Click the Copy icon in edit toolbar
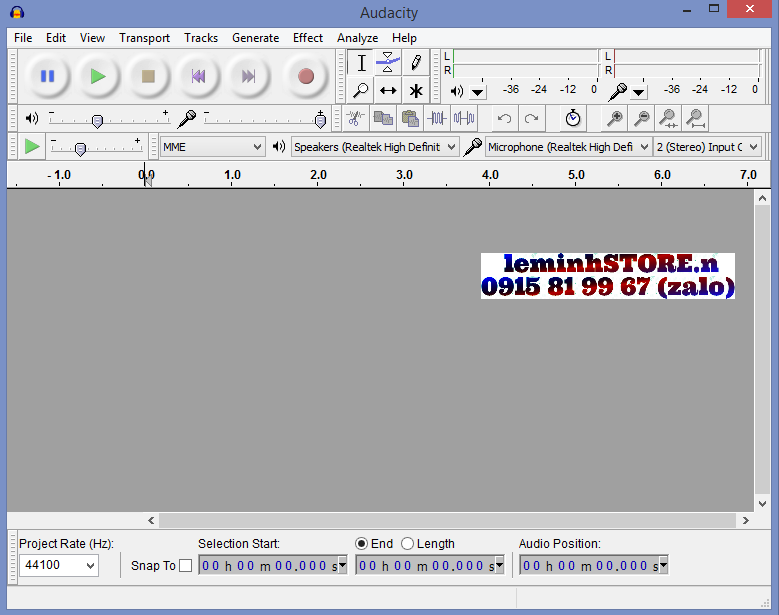Screen dimensions: 779x615 point(383,118)
